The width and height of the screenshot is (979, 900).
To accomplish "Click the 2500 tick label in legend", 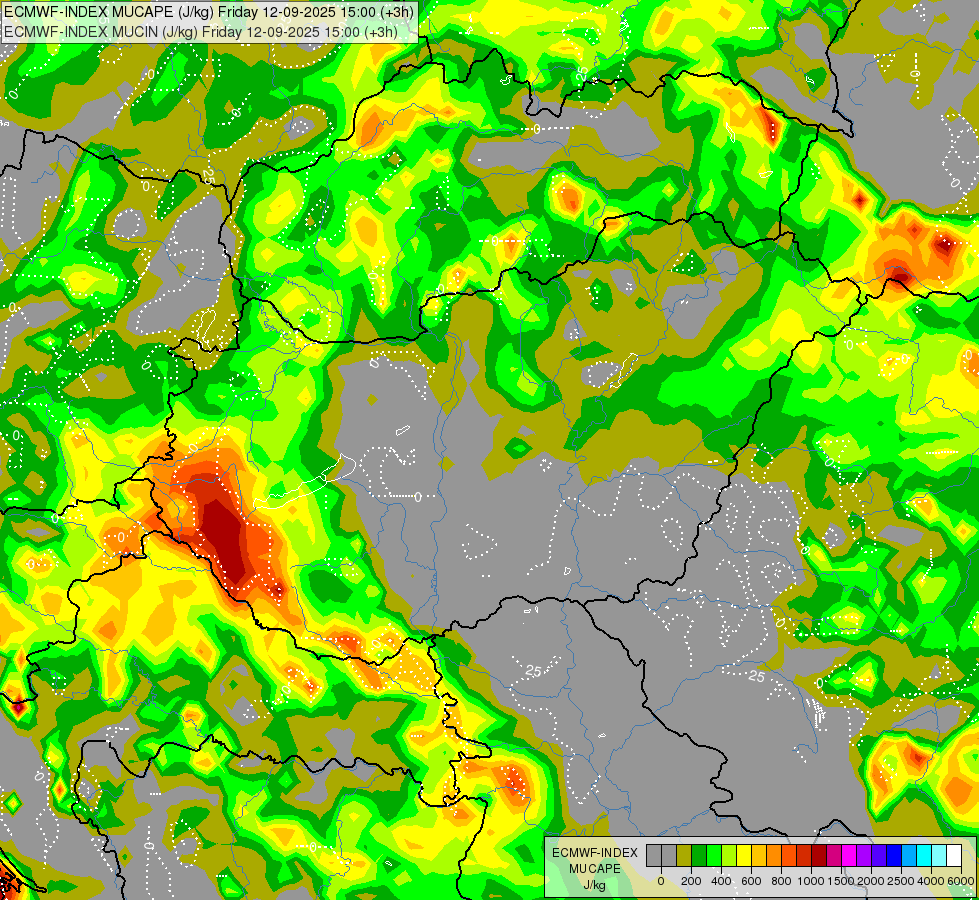I will click(901, 881).
